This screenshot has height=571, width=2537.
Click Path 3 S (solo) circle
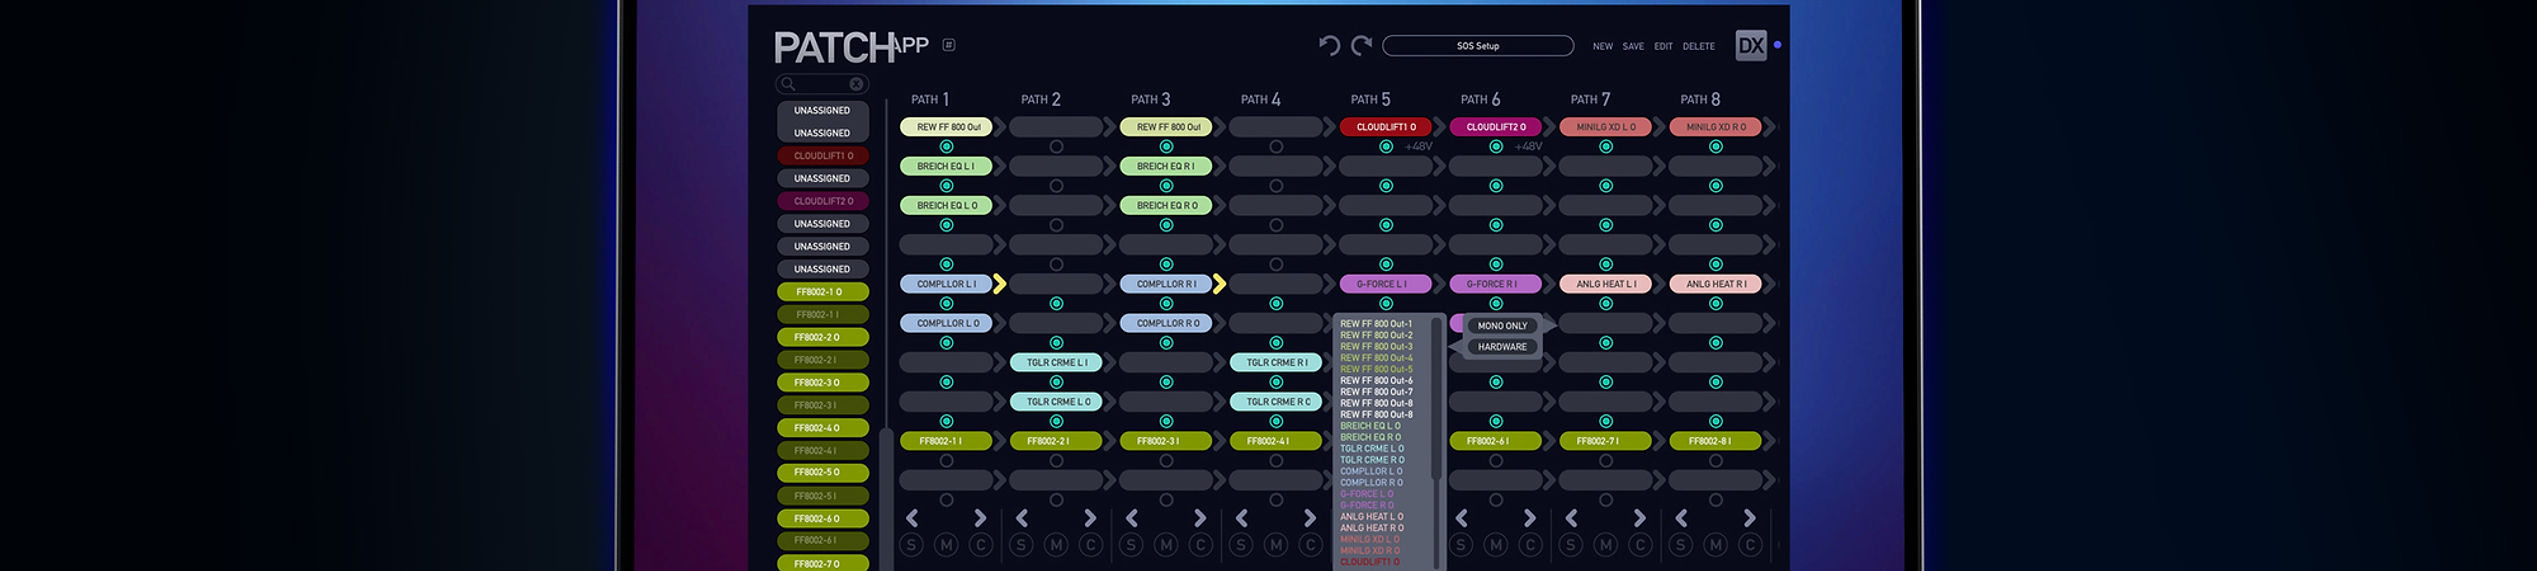click(x=1131, y=545)
